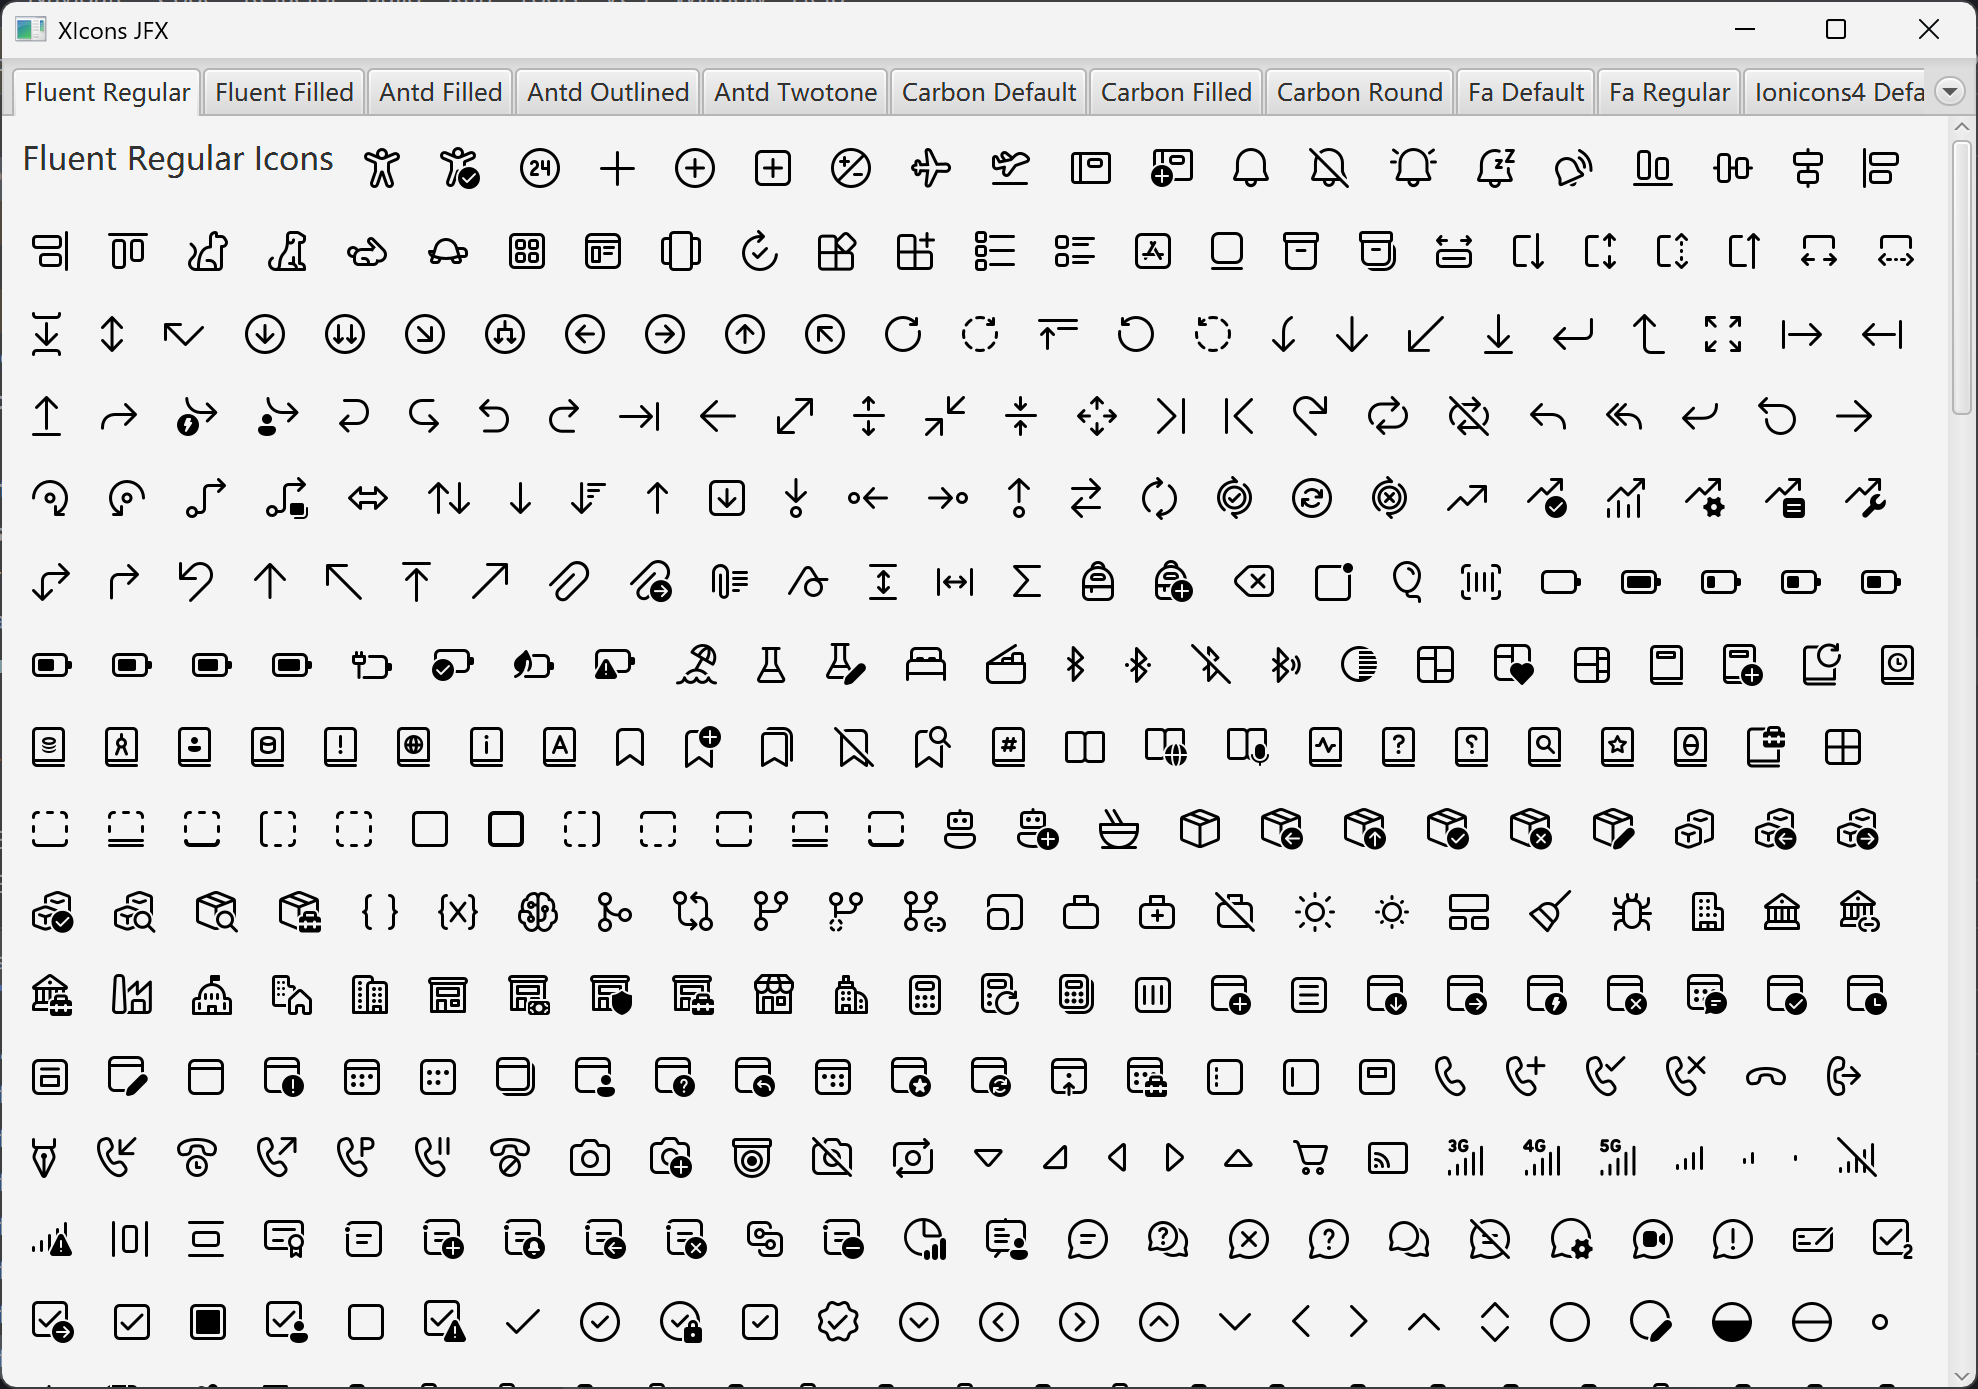Switch to the Fa Regular tab

[x=1669, y=92]
